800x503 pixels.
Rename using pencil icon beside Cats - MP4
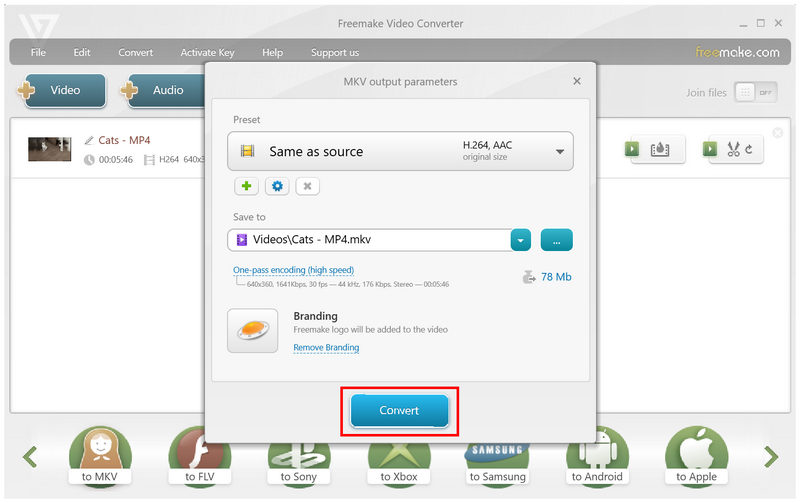pos(89,140)
